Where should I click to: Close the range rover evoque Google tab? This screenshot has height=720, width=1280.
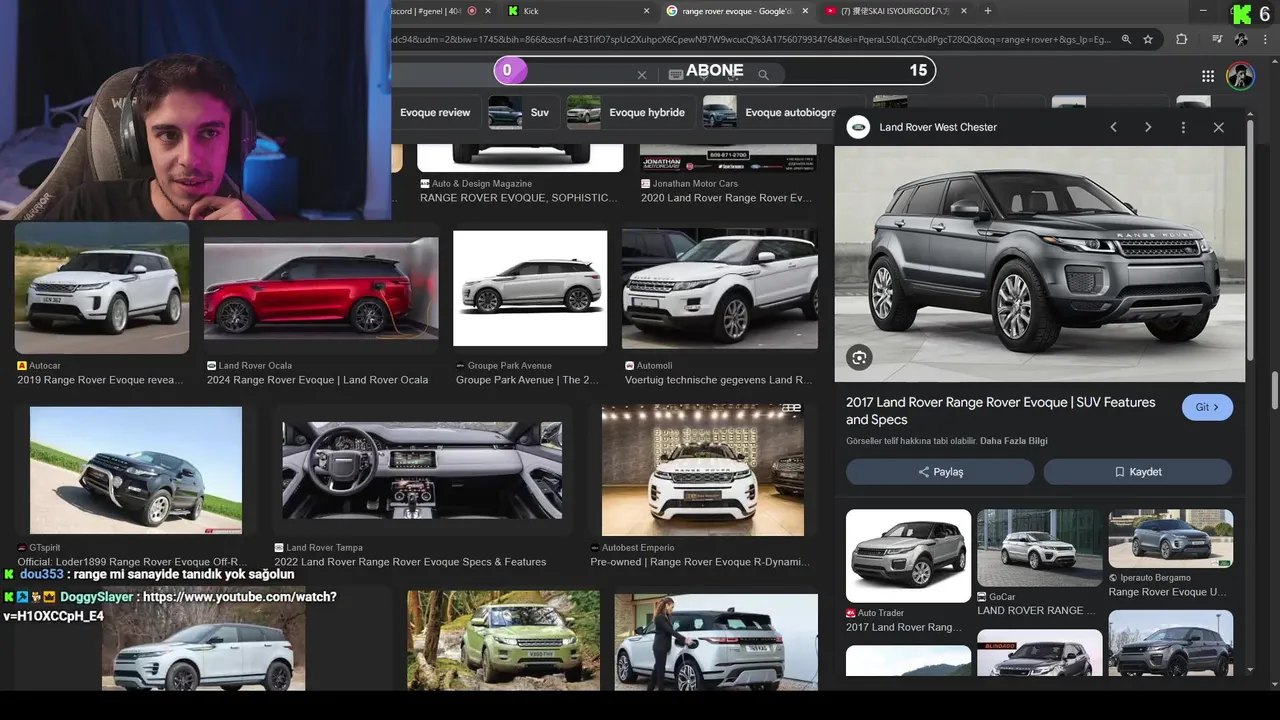(805, 11)
